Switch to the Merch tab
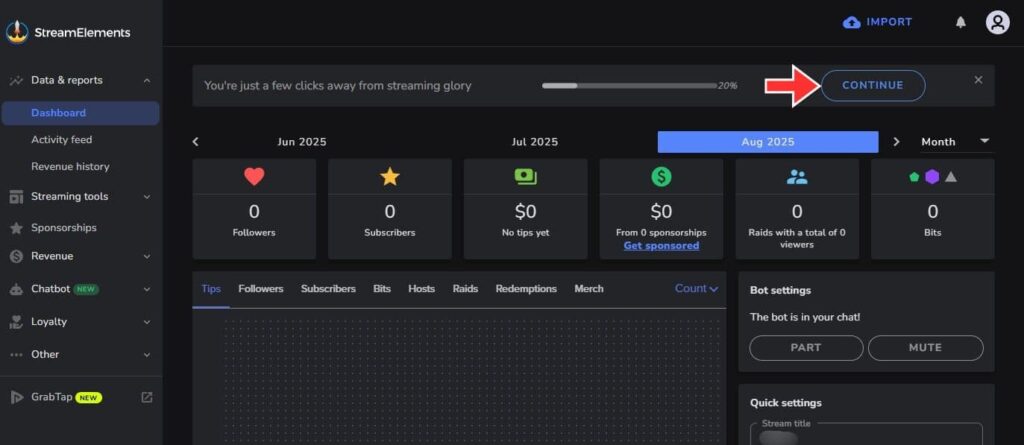 pos(588,289)
